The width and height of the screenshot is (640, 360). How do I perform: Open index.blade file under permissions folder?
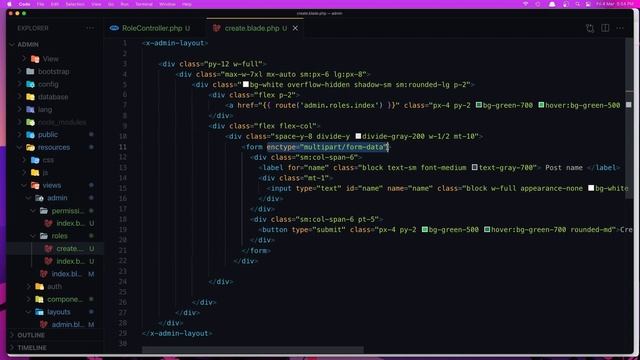click(70, 223)
